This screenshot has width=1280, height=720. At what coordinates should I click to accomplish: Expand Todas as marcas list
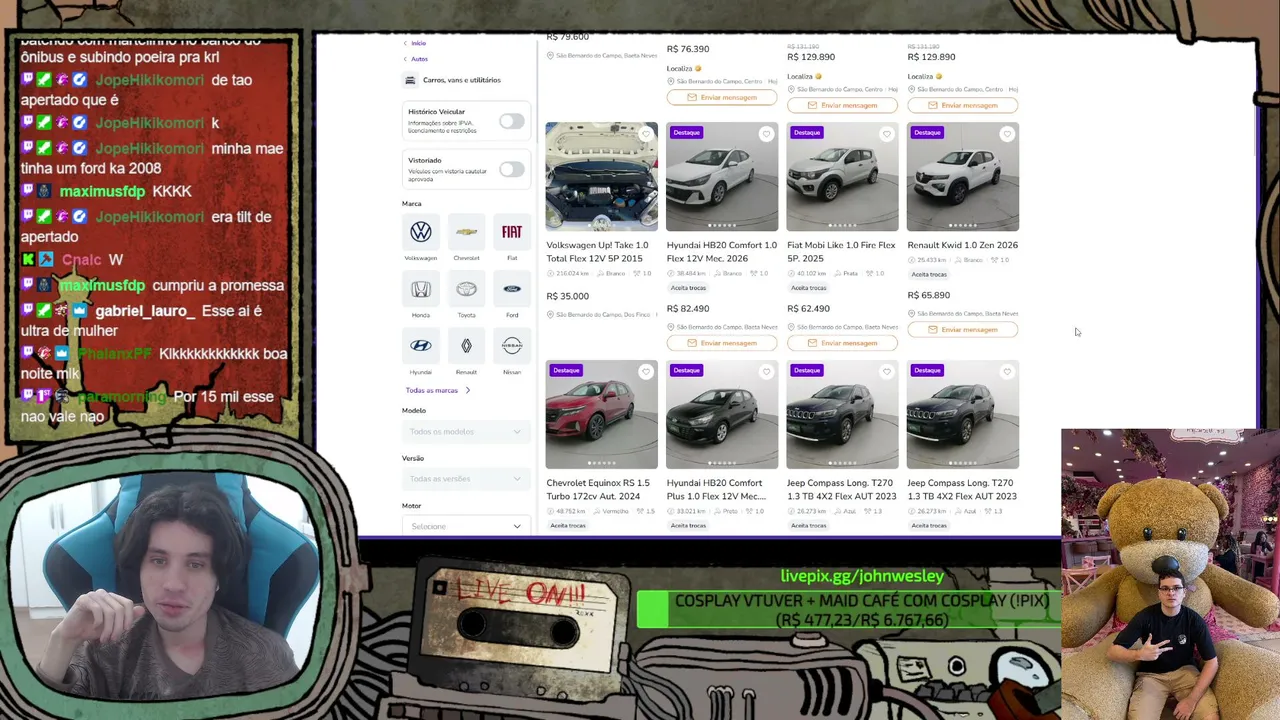click(x=438, y=390)
